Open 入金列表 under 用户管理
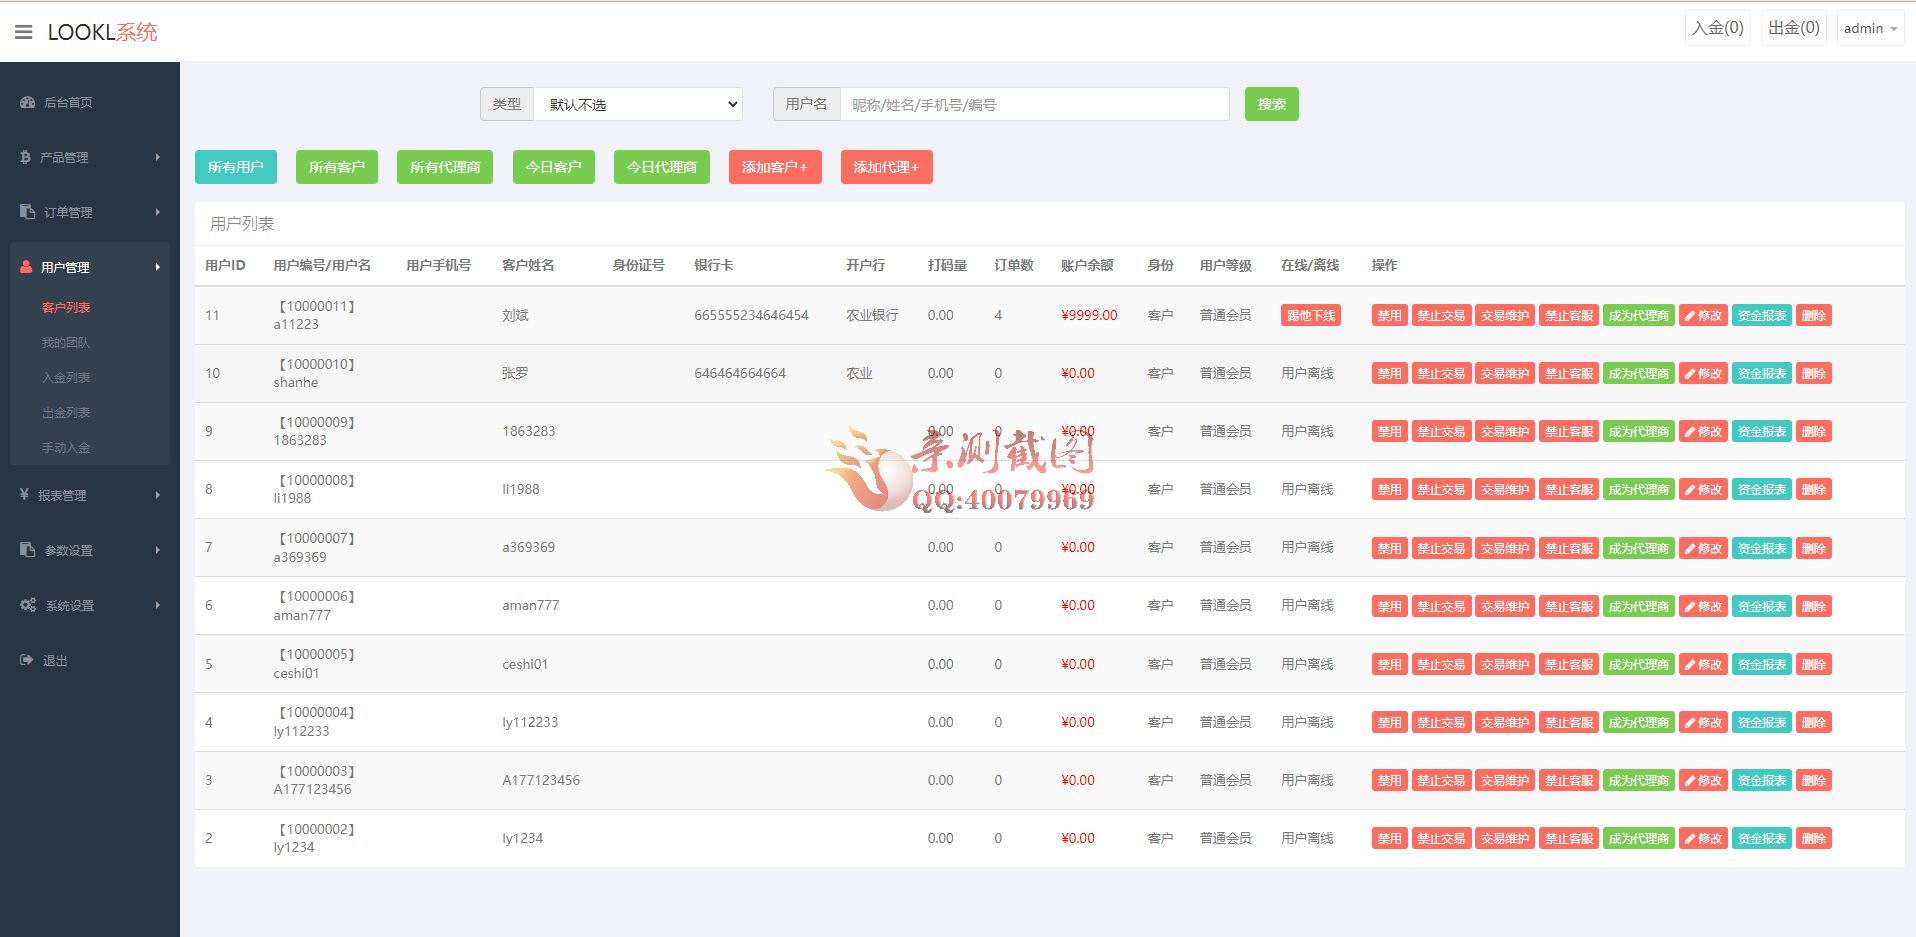1916x937 pixels. point(64,376)
